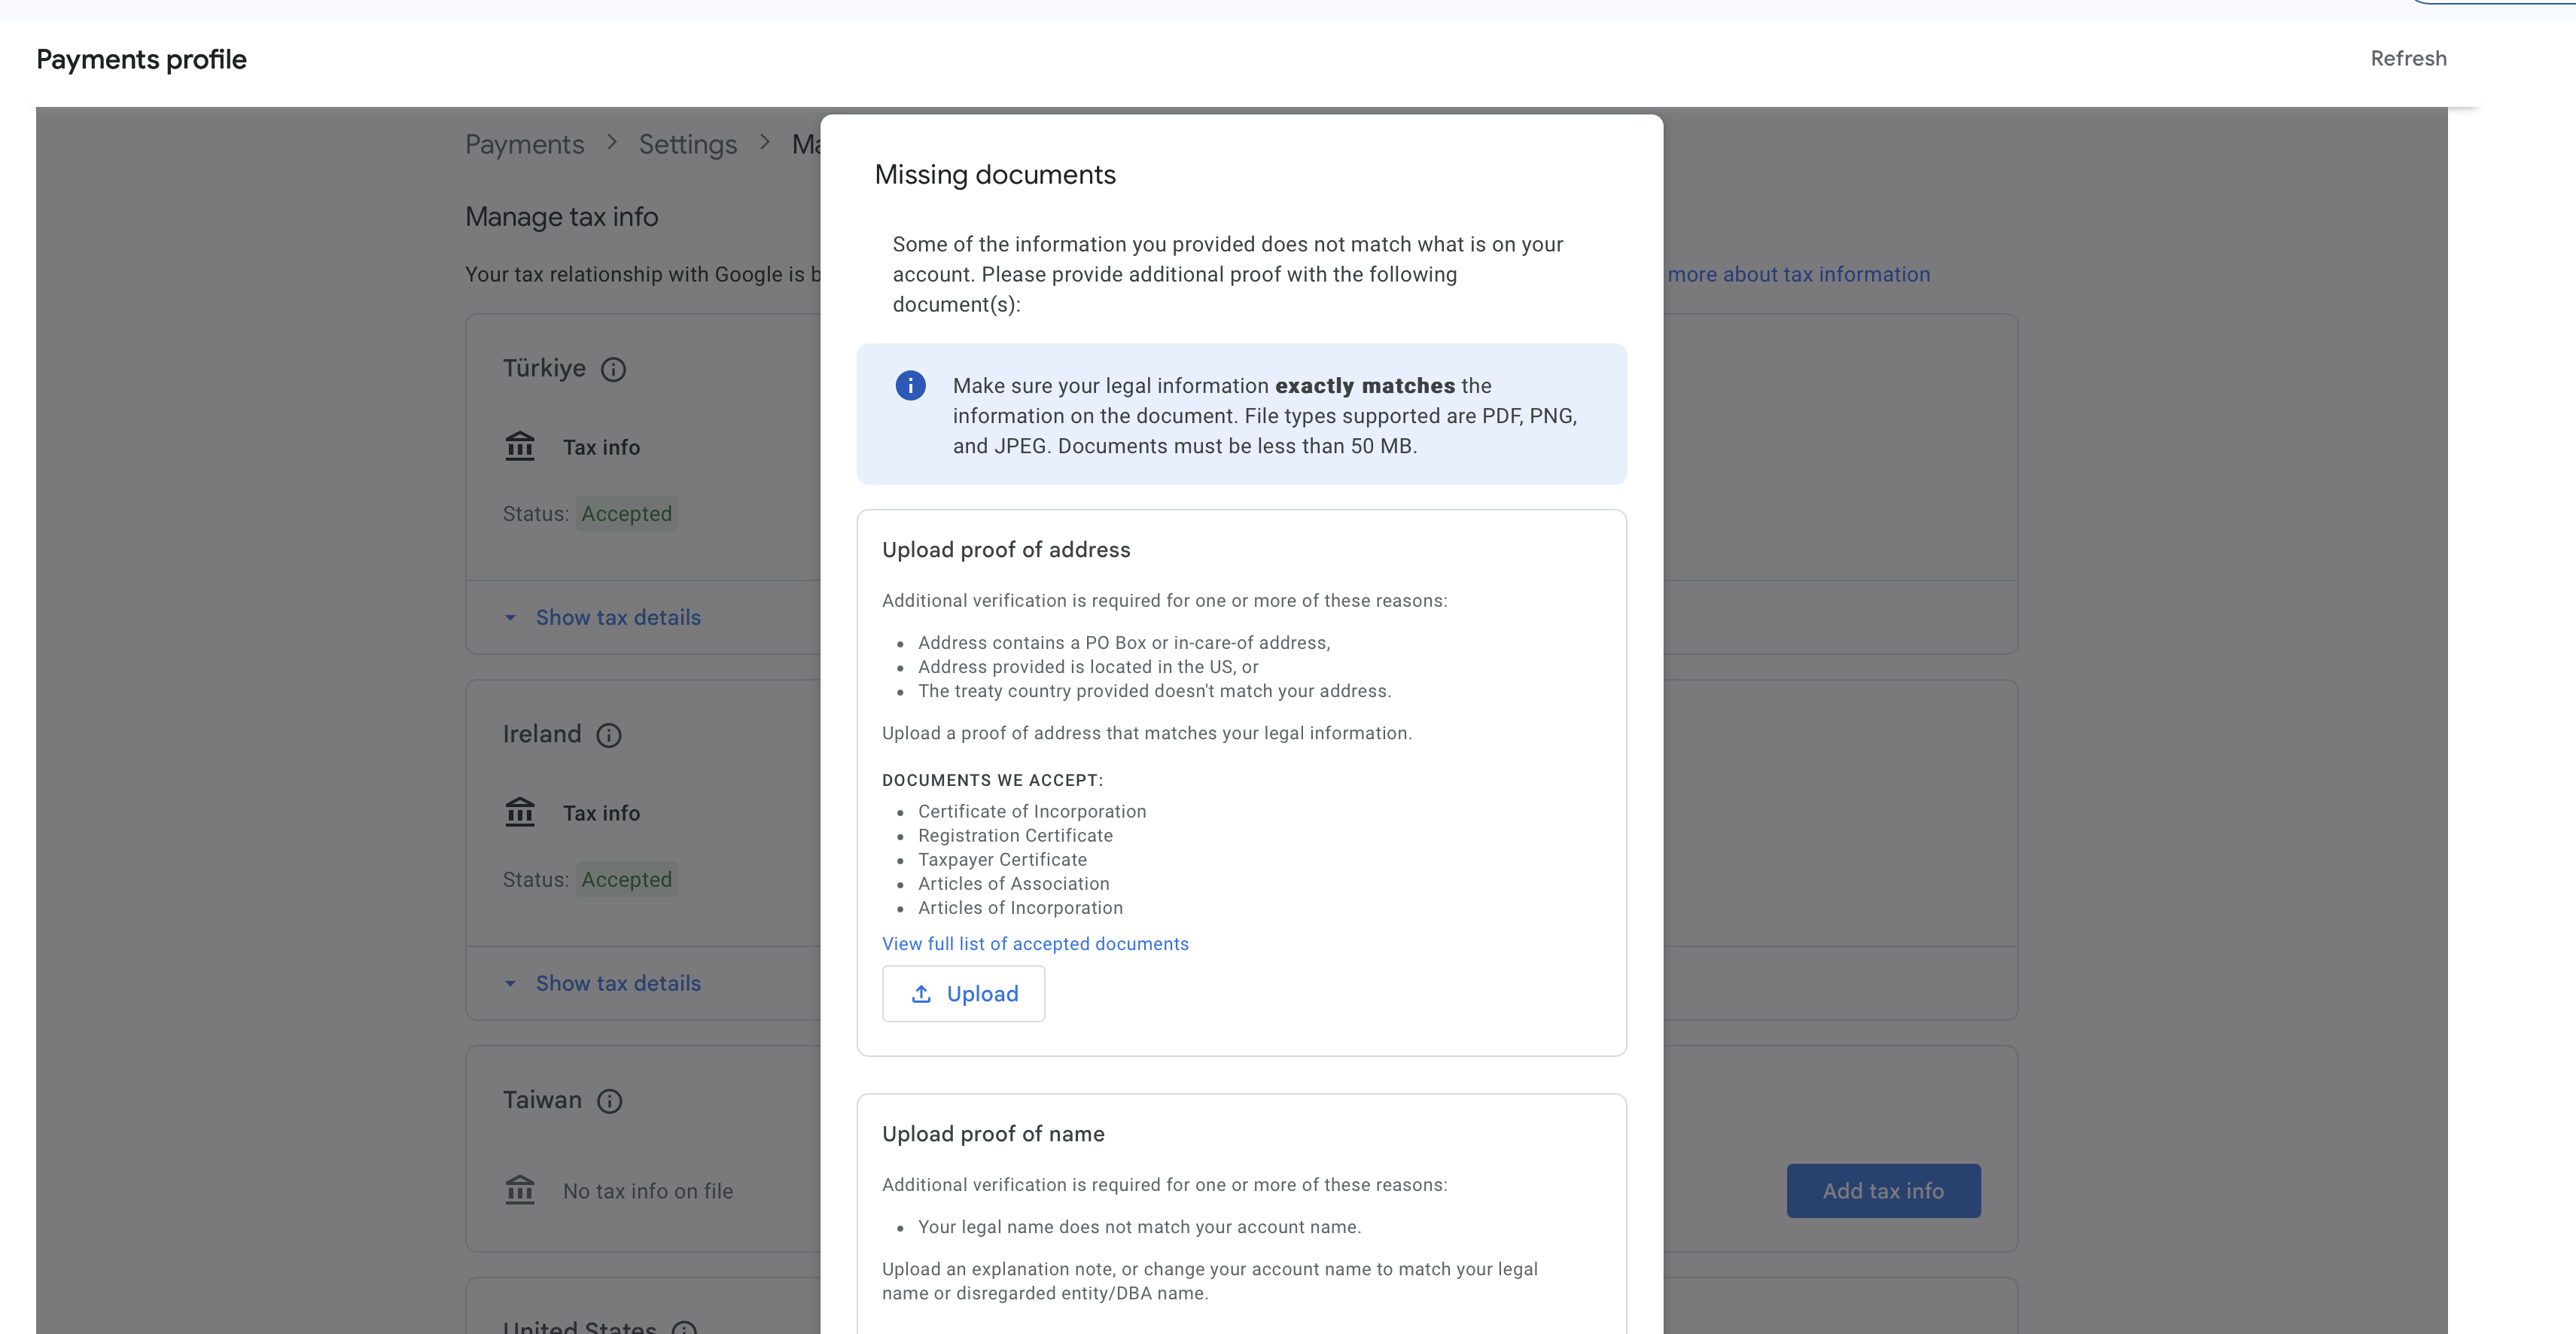This screenshot has height=1334, width=2576.
Task: Click the DOCUMENTS WE ACCEPT label
Action: [x=992, y=781]
